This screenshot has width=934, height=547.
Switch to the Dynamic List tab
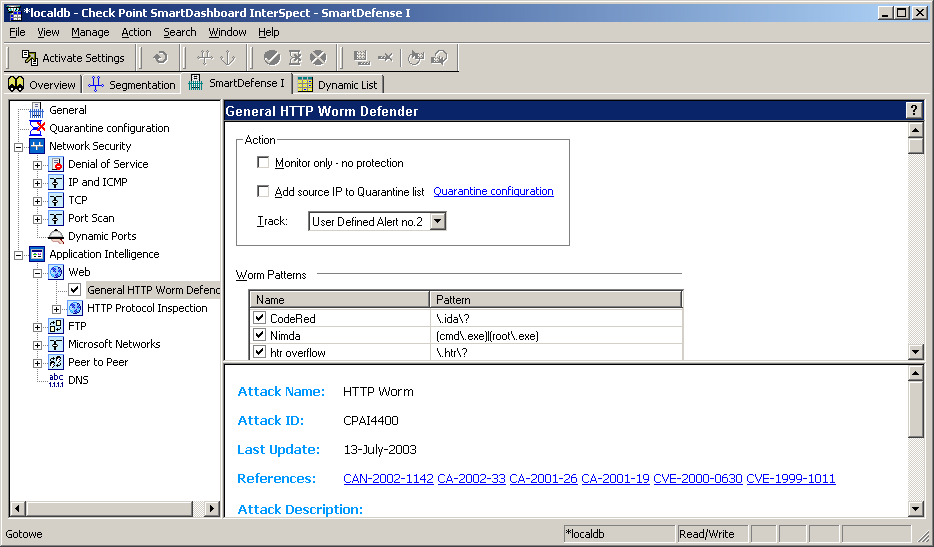pyautogui.click(x=338, y=85)
